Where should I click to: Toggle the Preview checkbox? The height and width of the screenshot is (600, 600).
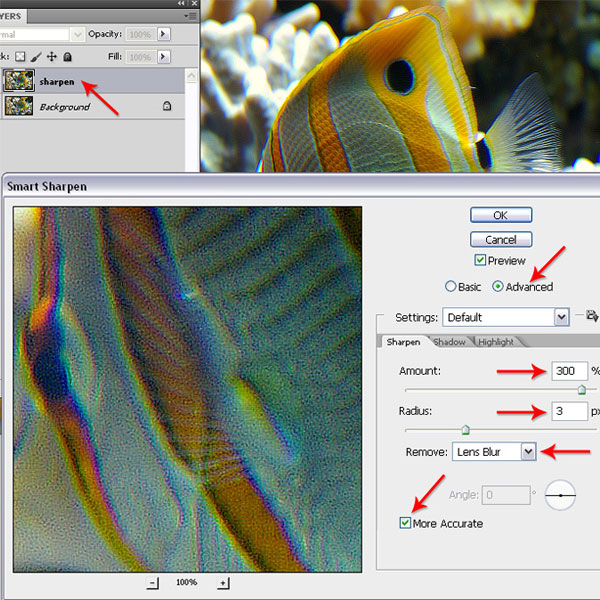pos(480,260)
